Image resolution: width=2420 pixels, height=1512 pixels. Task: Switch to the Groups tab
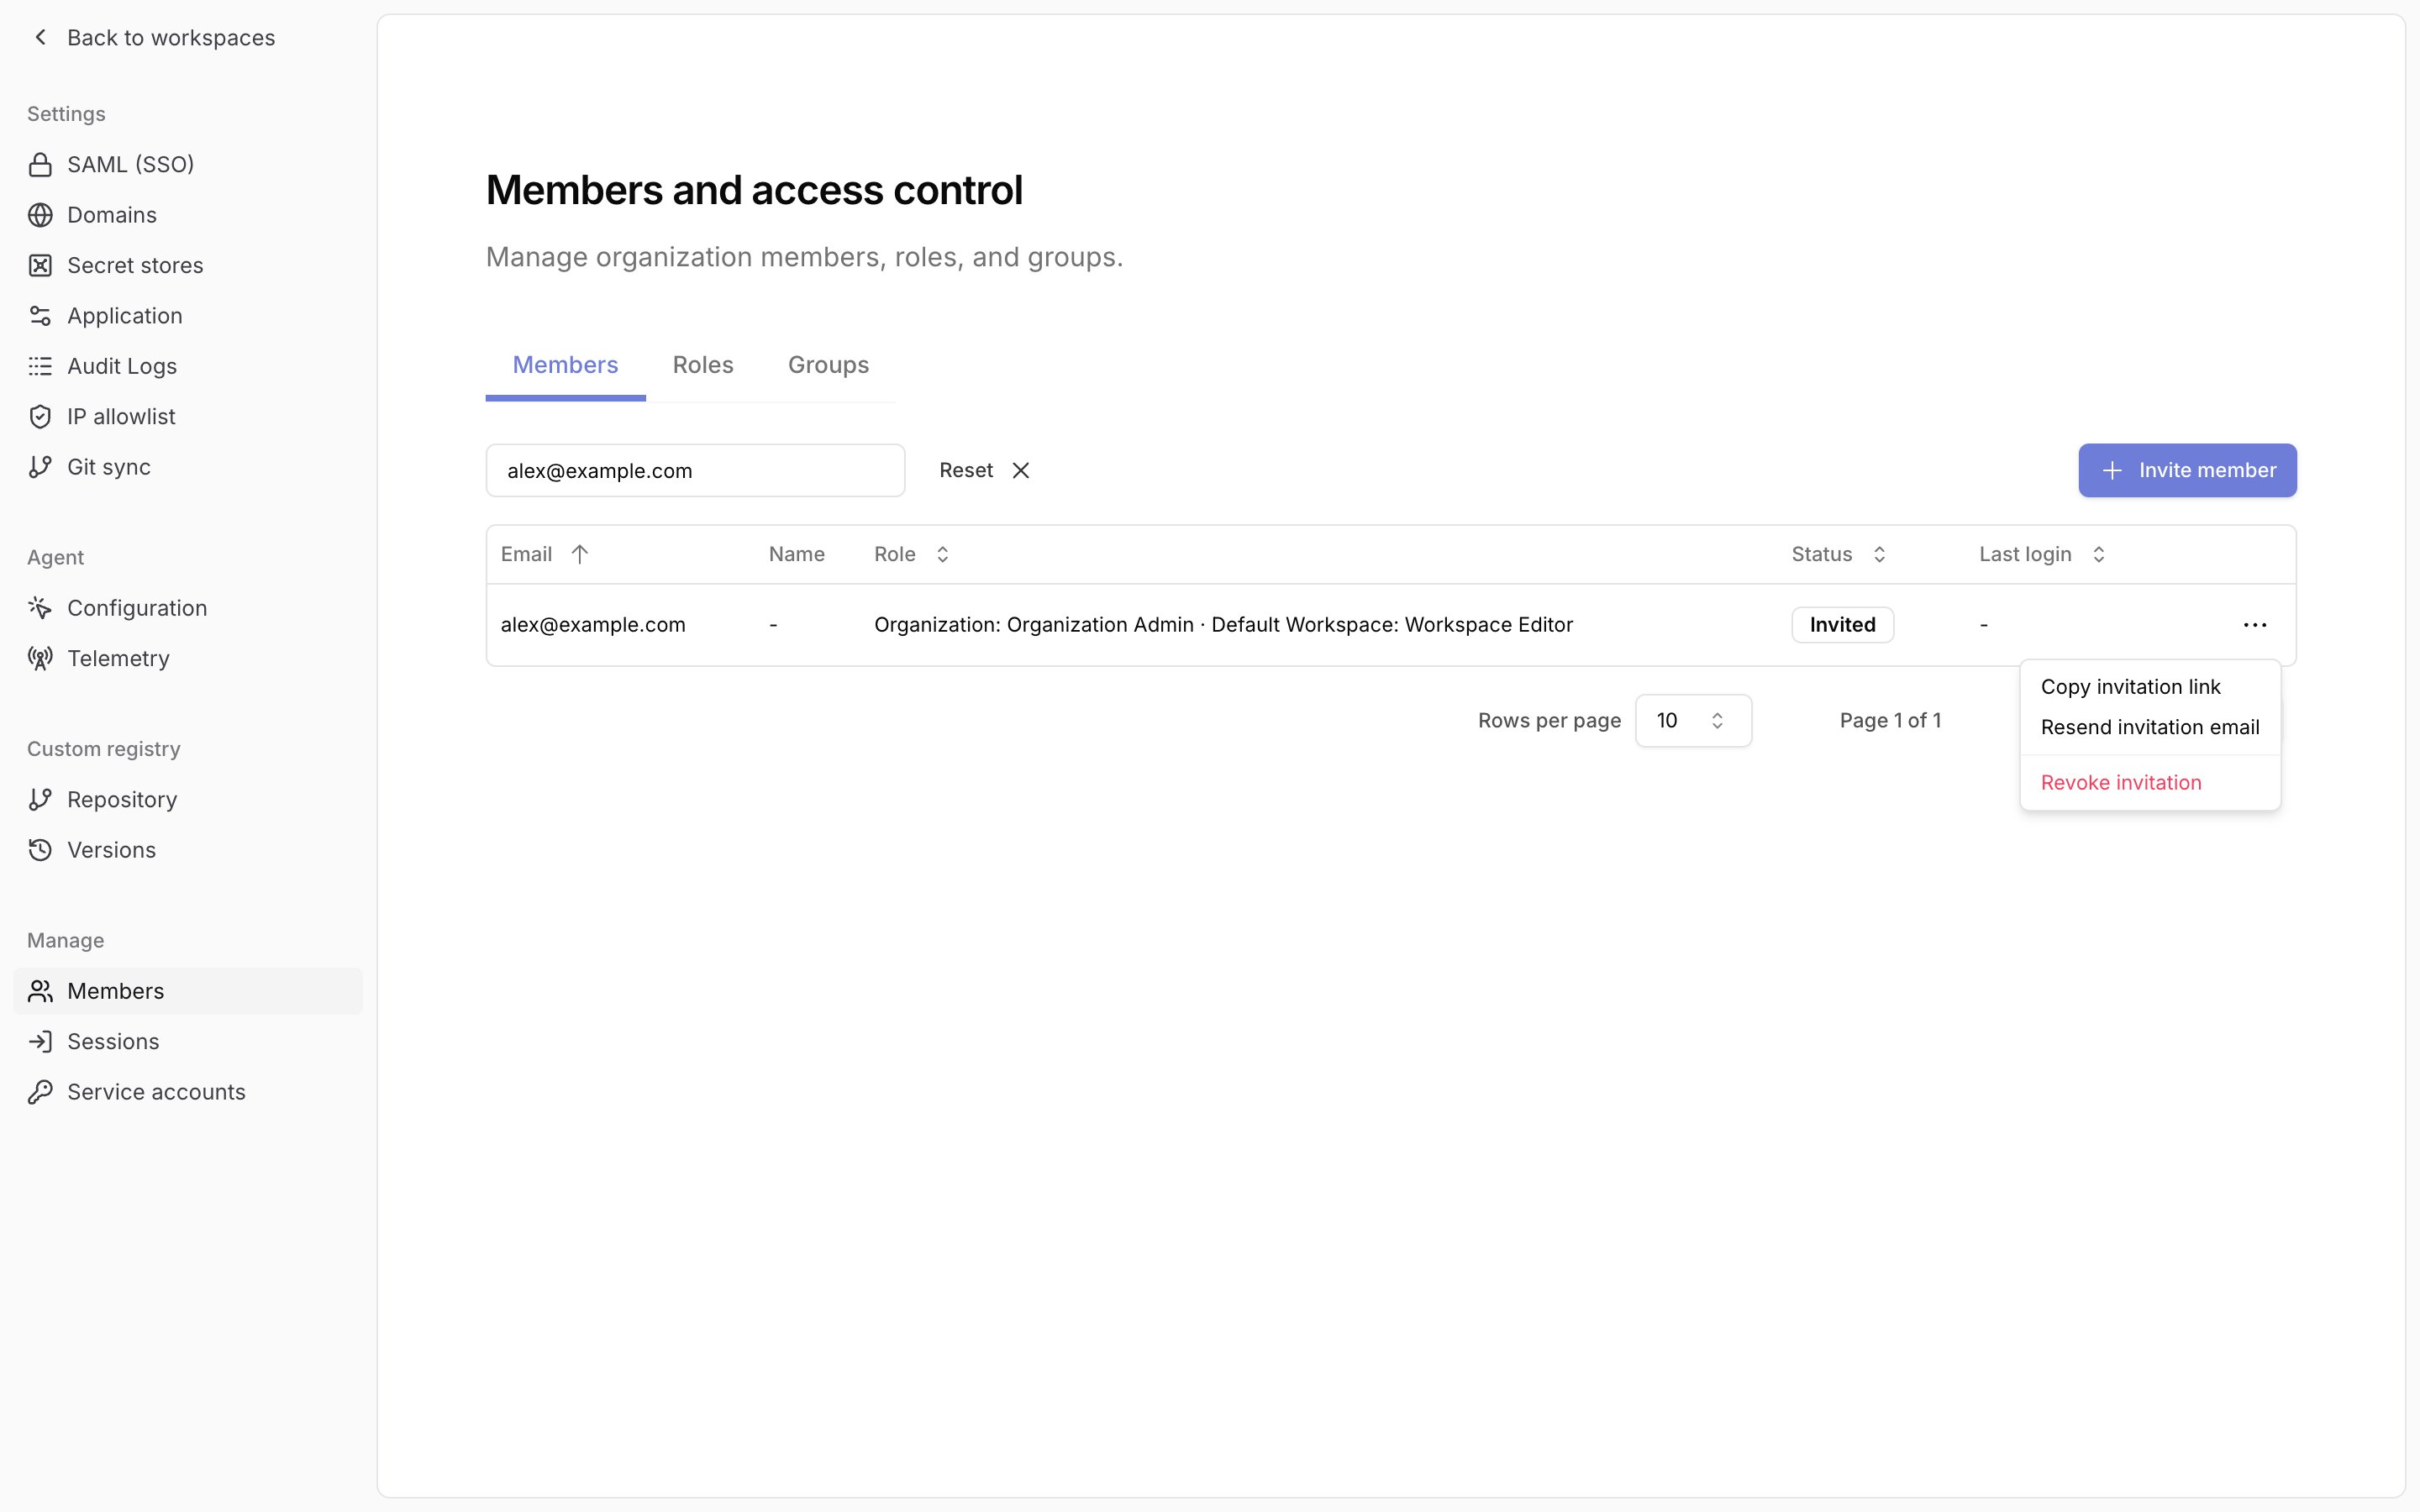828,365
